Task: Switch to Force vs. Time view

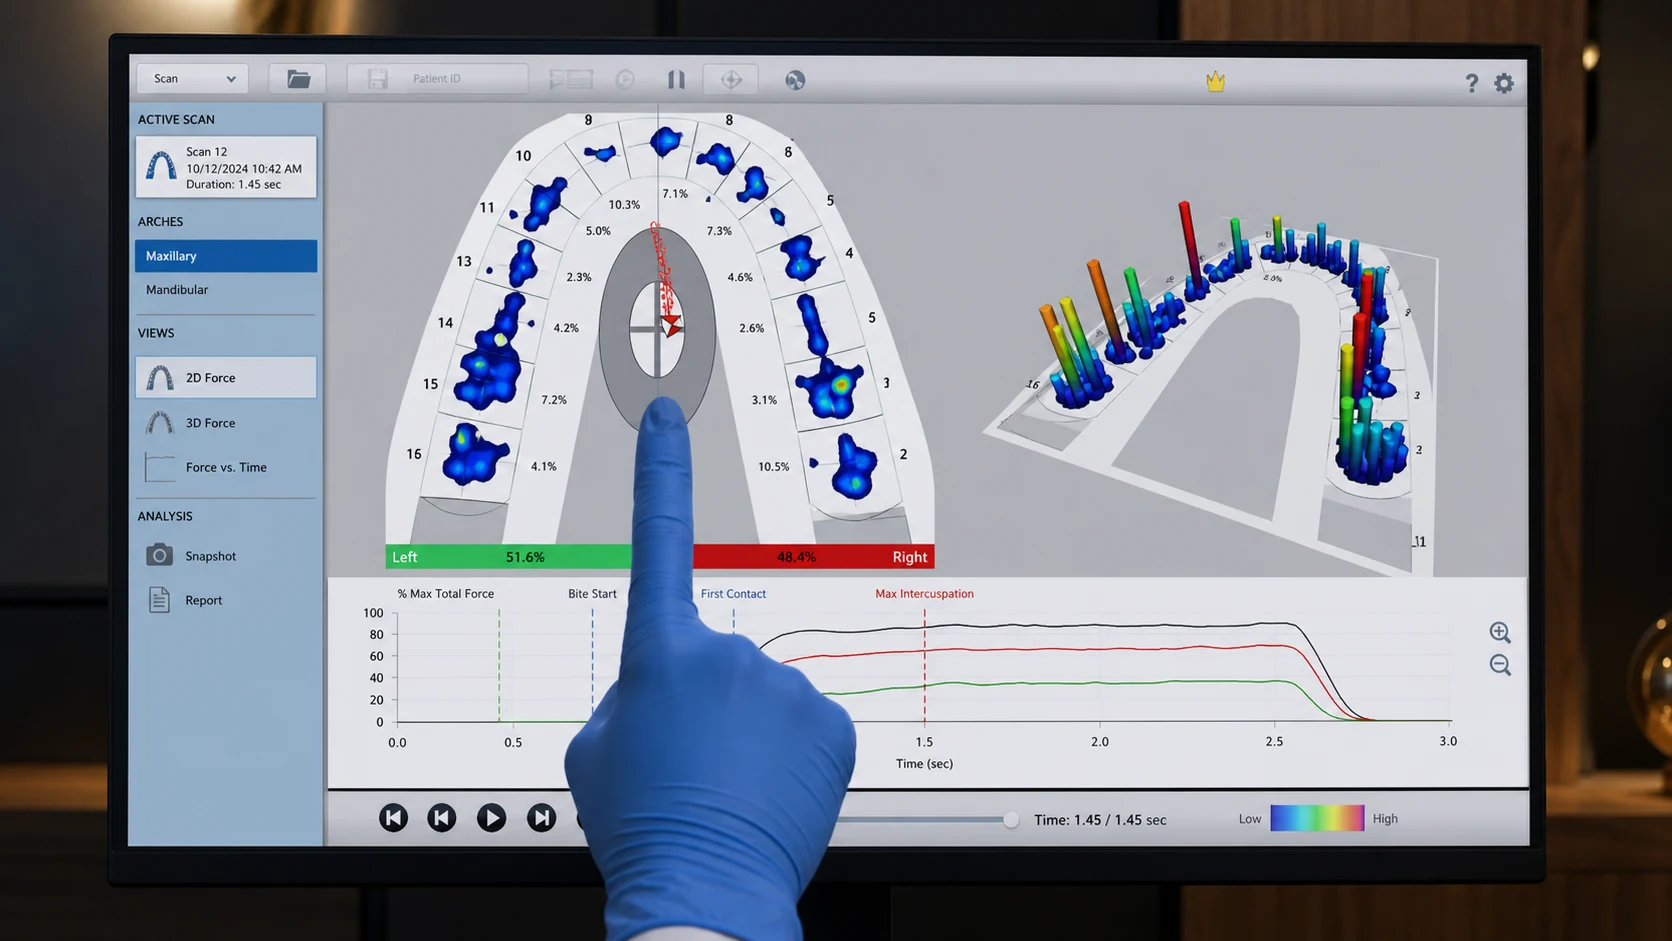Action: (226, 467)
